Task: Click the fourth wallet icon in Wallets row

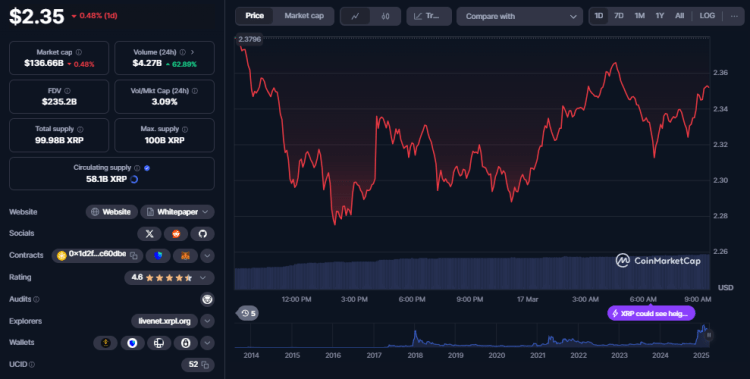Action: [x=186, y=343]
